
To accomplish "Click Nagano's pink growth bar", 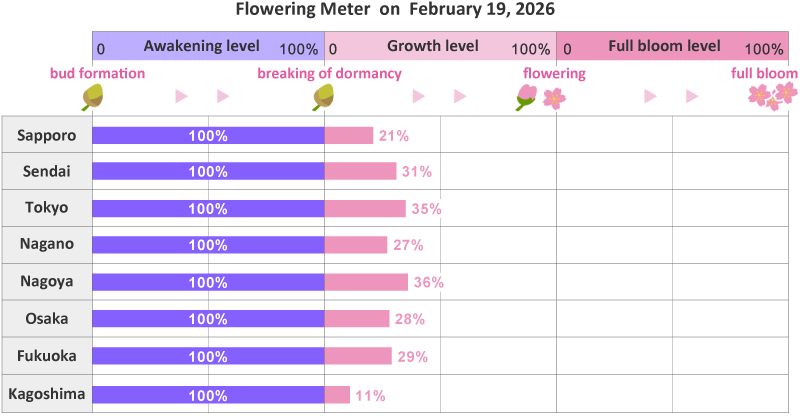I will (356, 245).
